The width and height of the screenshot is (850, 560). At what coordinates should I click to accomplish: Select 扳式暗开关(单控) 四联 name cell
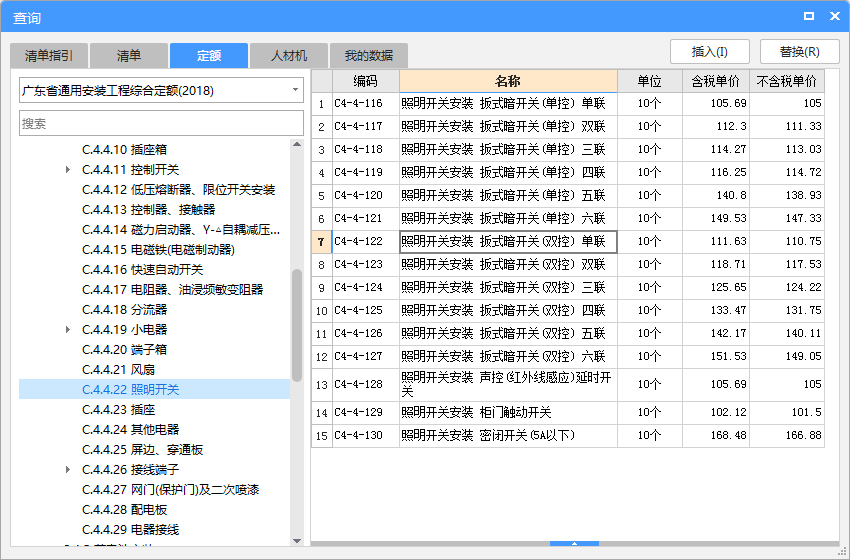[508, 172]
